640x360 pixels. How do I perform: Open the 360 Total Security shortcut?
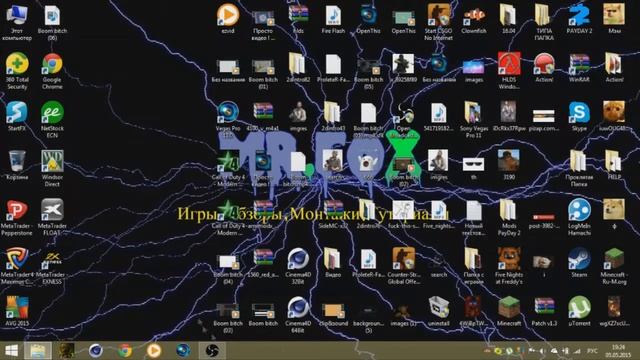17,70
